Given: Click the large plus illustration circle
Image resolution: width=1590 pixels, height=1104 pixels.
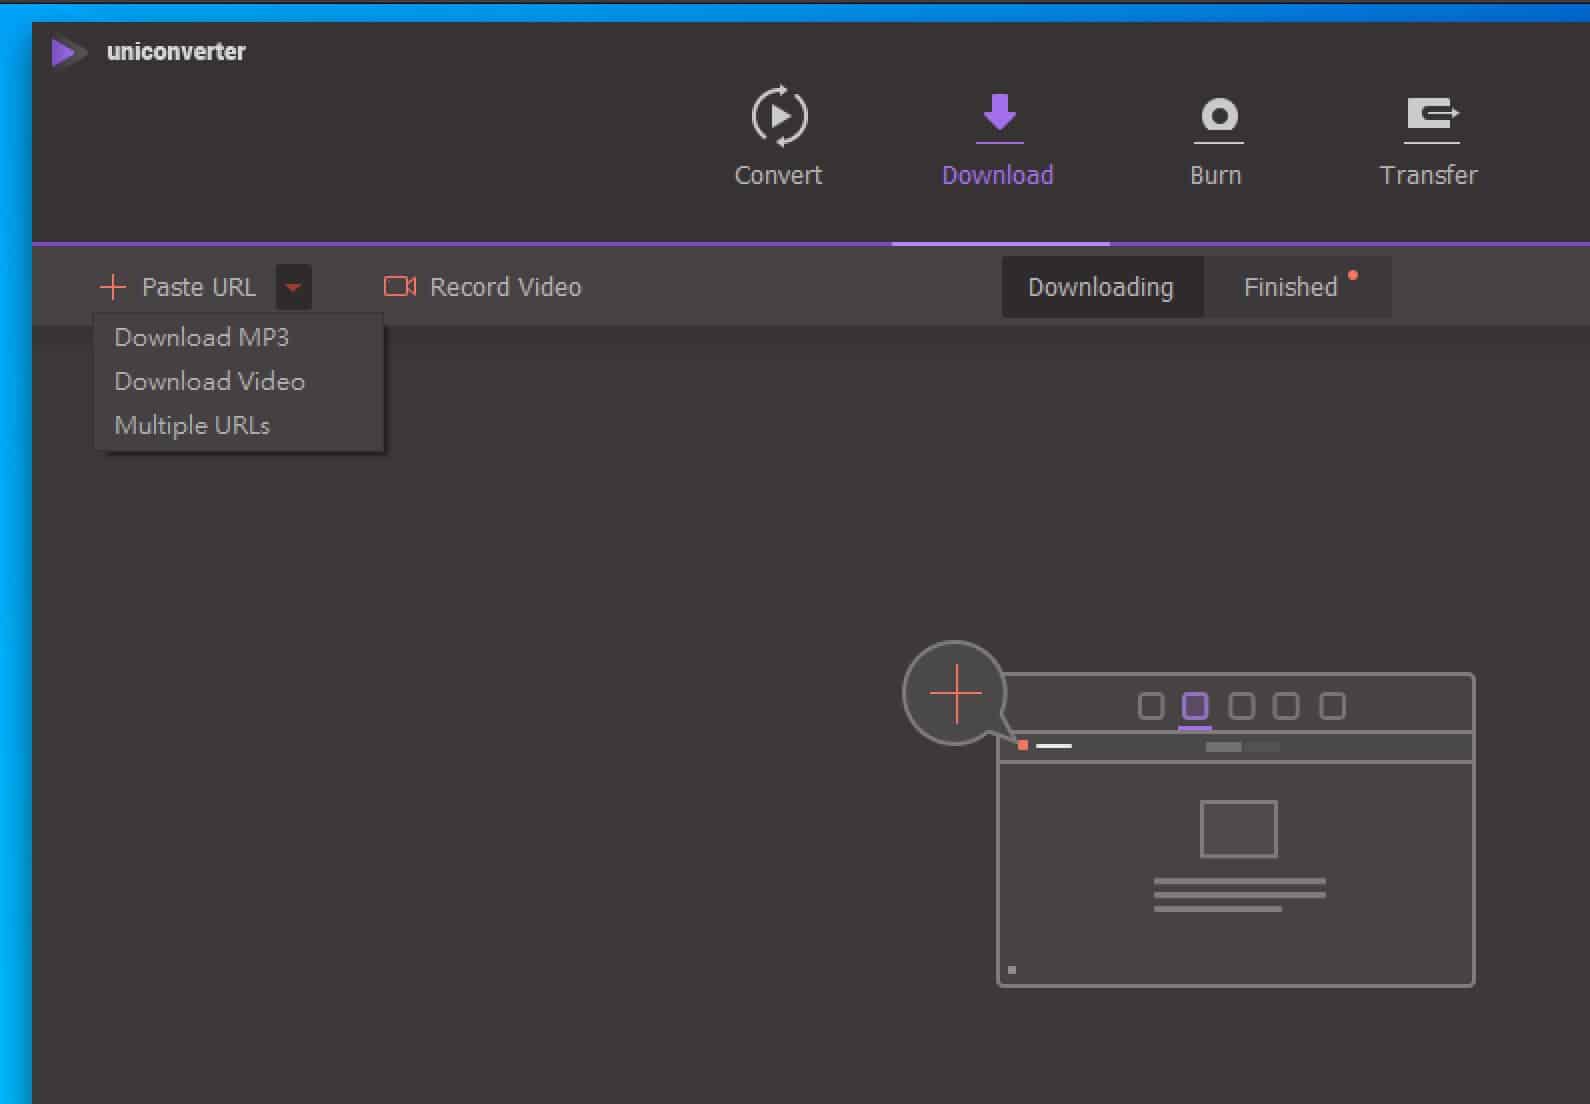Looking at the screenshot, I should (x=955, y=693).
